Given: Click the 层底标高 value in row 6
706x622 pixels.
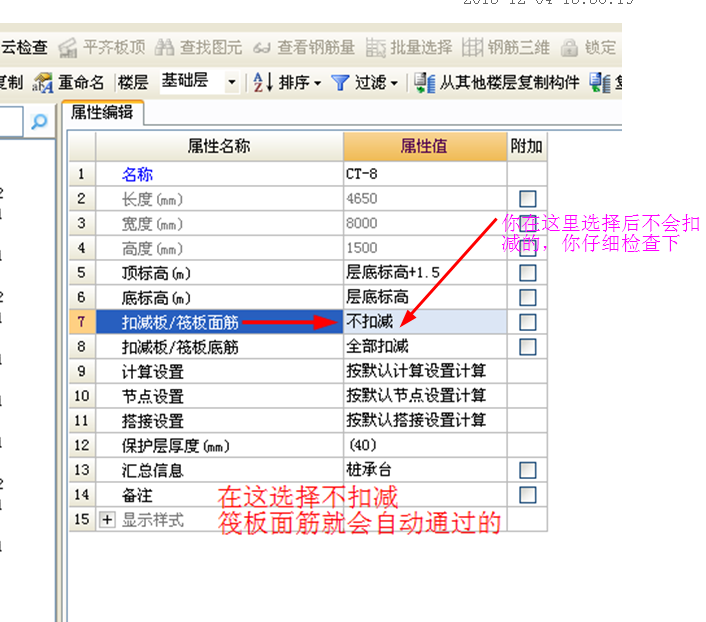Looking at the screenshot, I should coord(425,297).
